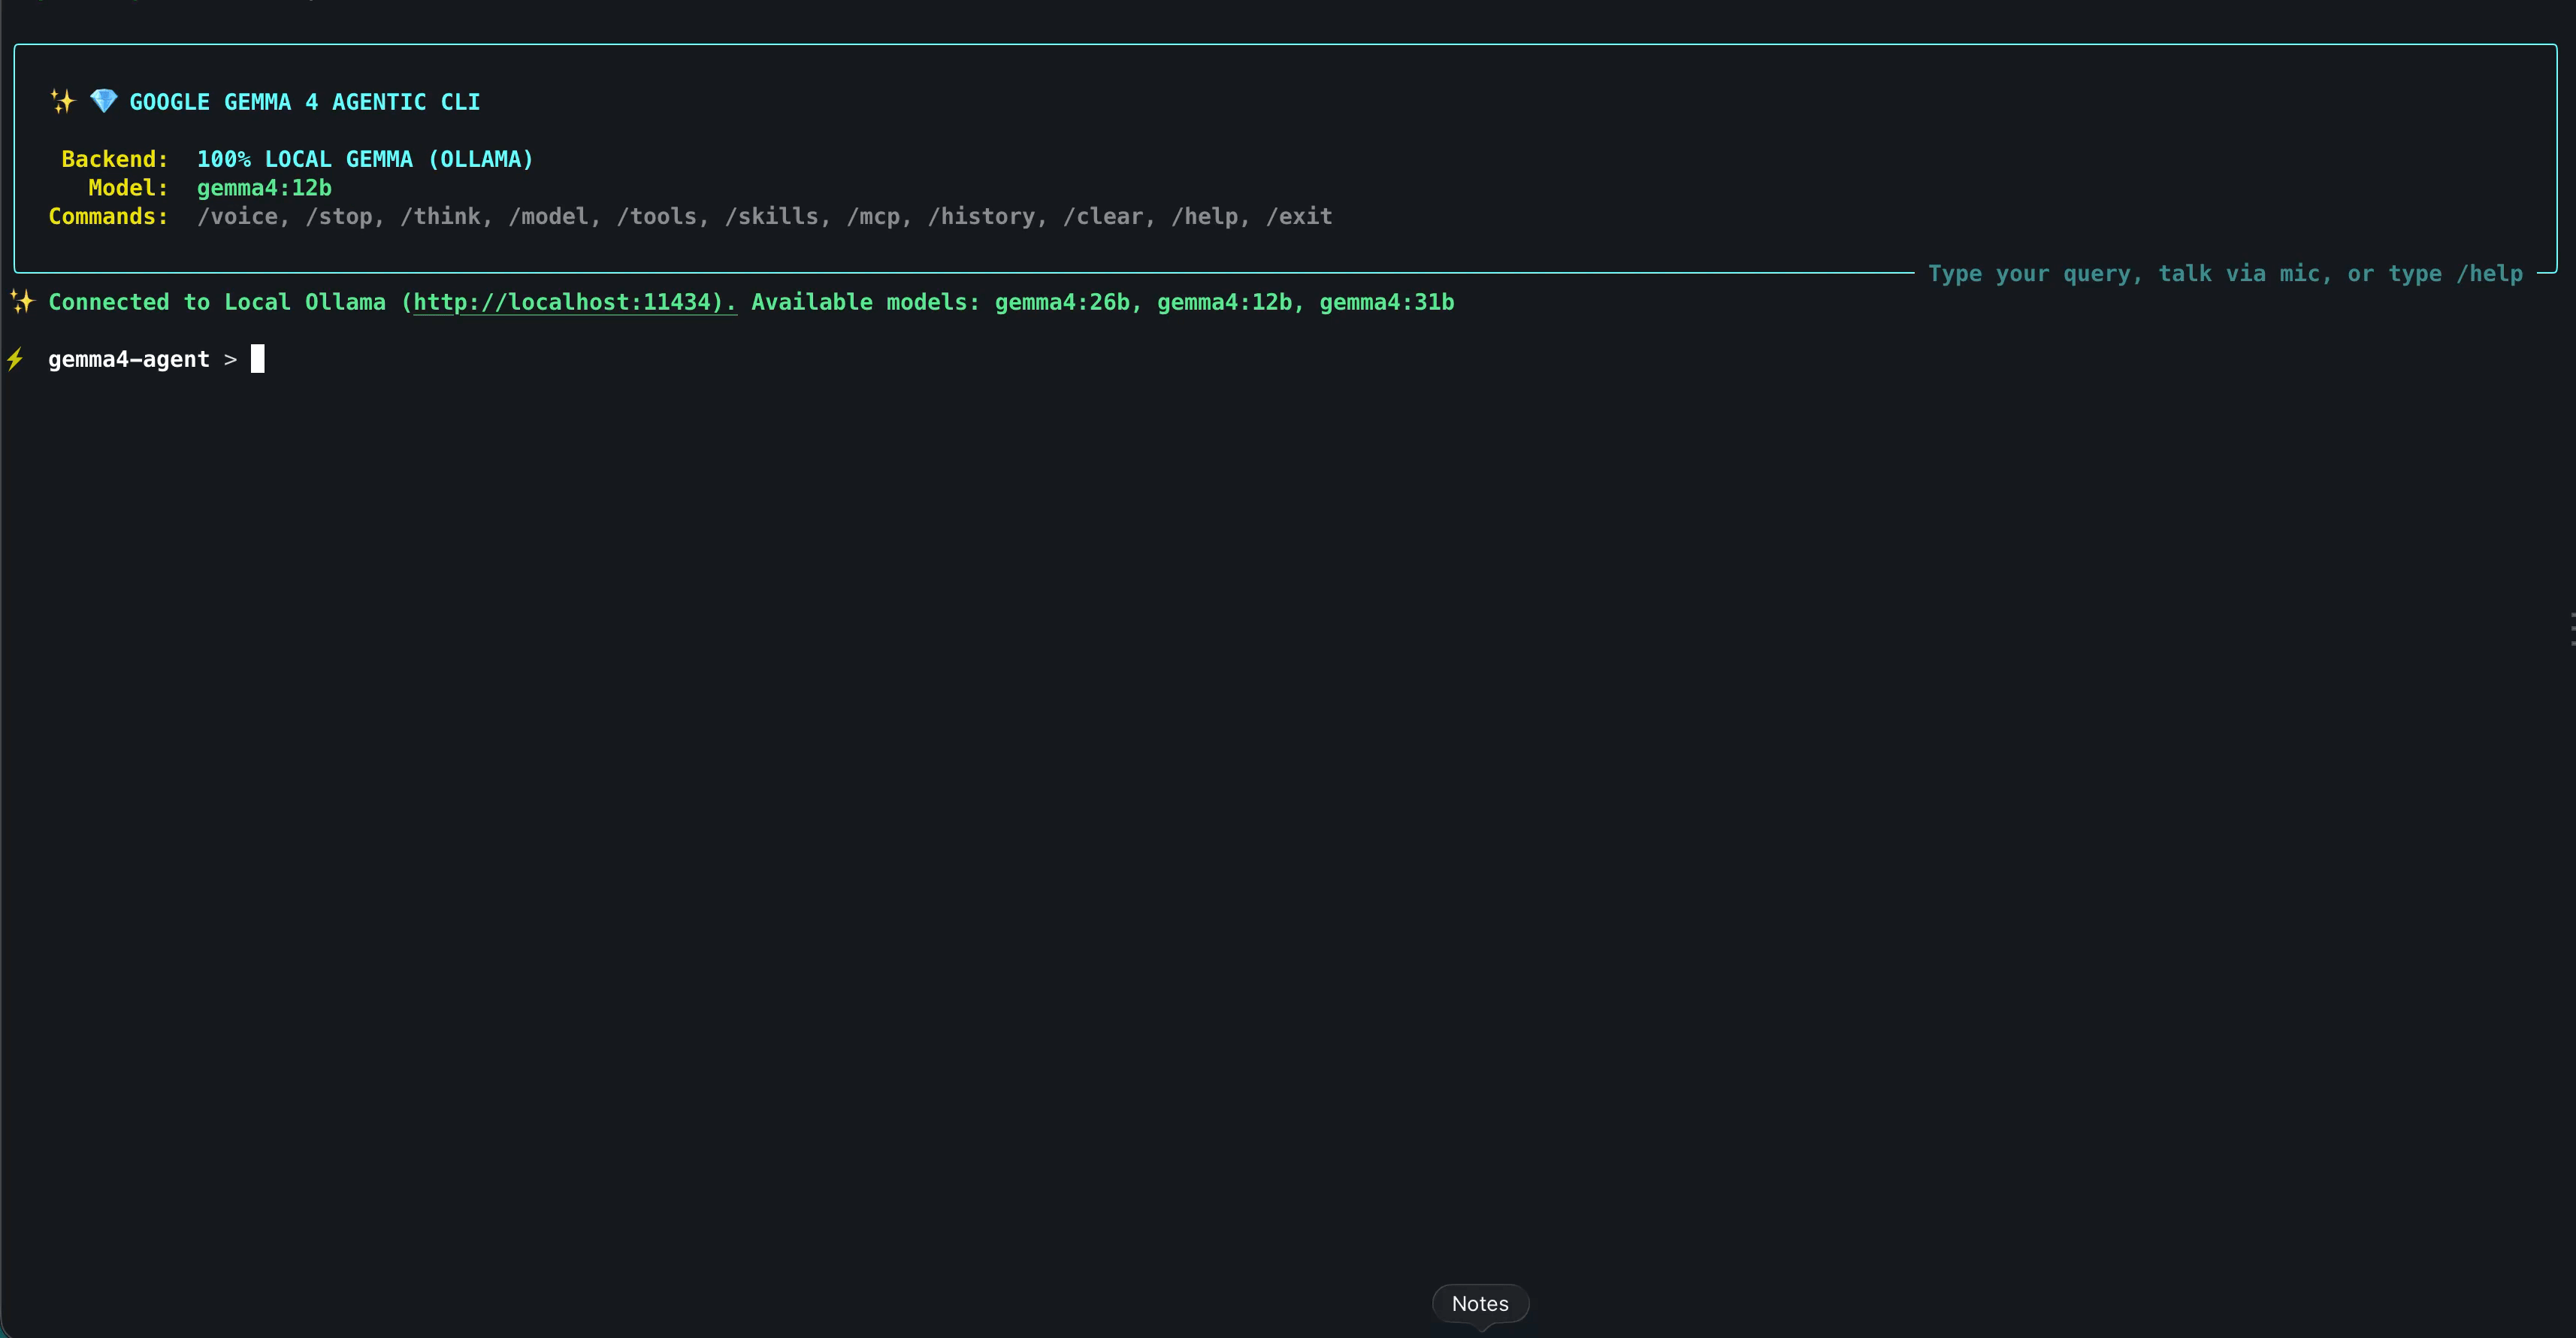The width and height of the screenshot is (2576, 1338).
Task: Select the /clear command text
Action: pos(1102,216)
